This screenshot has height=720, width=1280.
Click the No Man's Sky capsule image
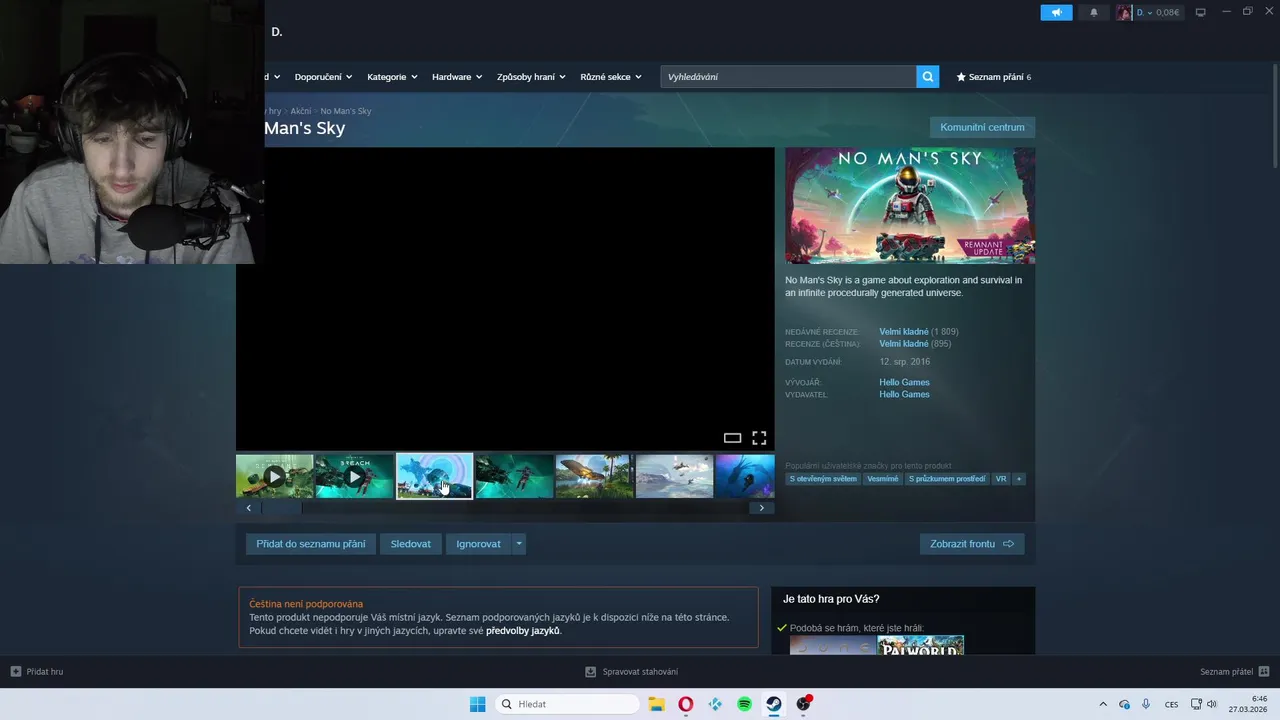coord(910,206)
